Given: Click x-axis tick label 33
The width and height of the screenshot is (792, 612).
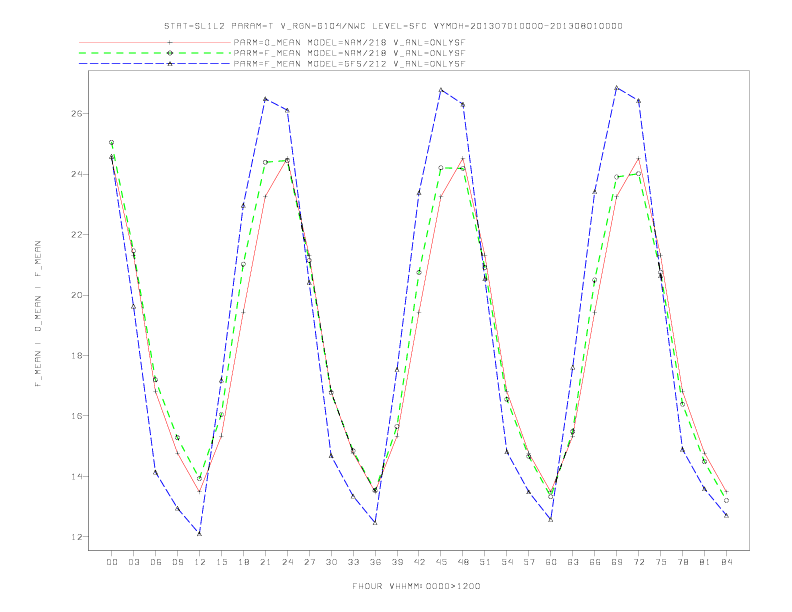Looking at the screenshot, I should (353, 562).
